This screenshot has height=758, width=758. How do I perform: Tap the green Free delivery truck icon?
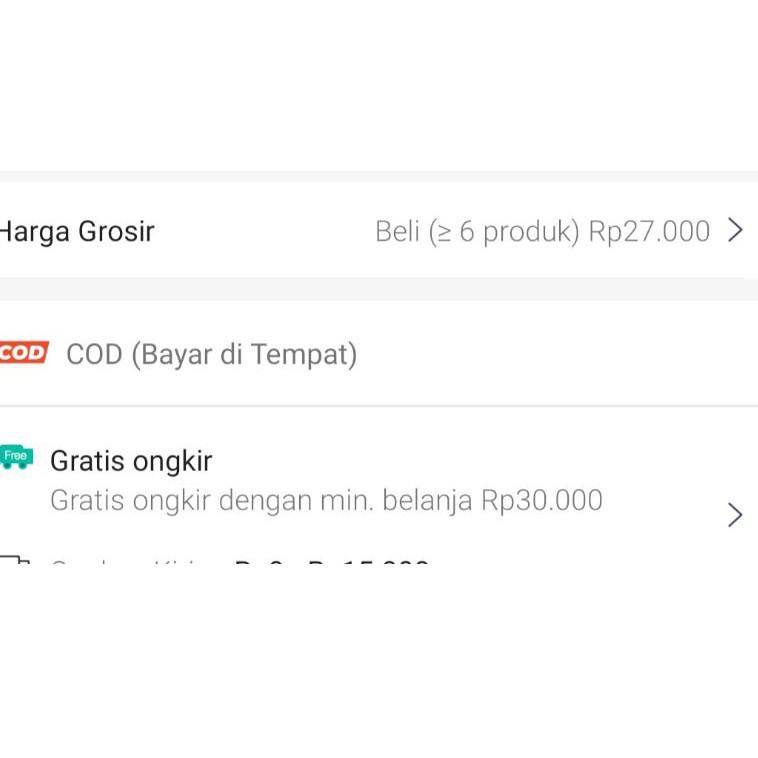(16, 457)
